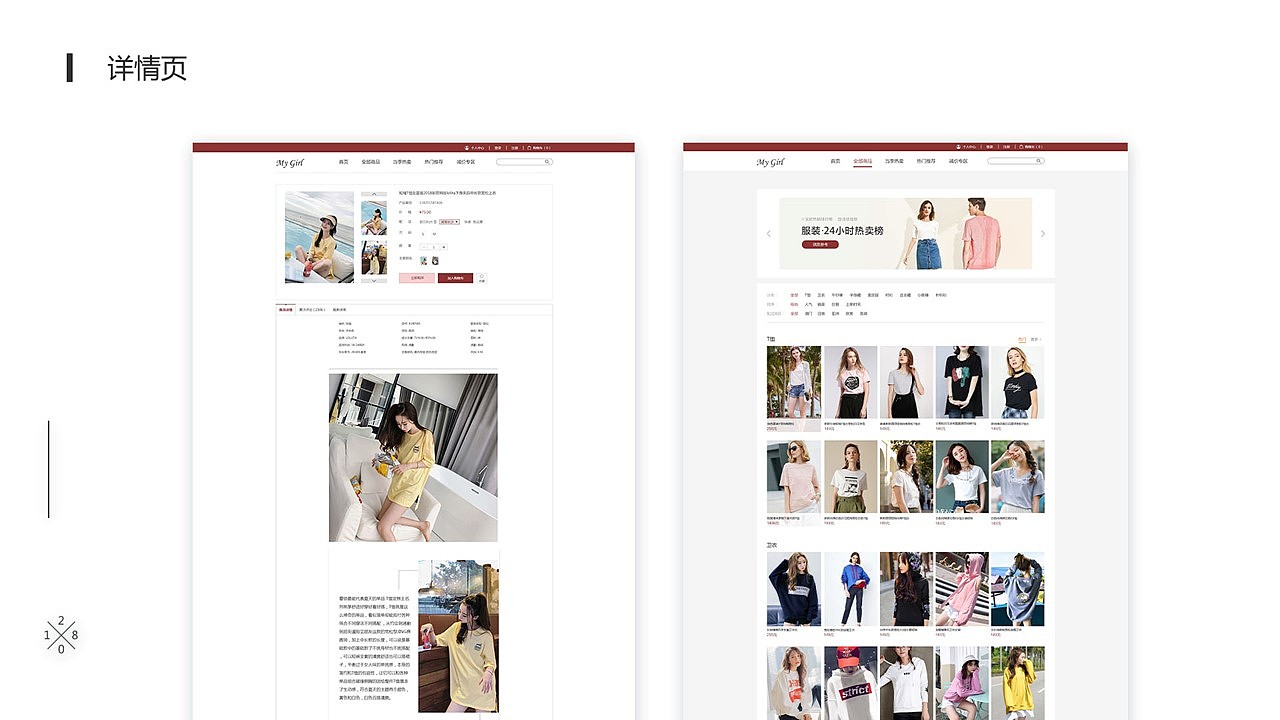The width and height of the screenshot is (1280, 720).
Task: Open the yellow sweatshirt product at bottom right
Action: click(1017, 682)
